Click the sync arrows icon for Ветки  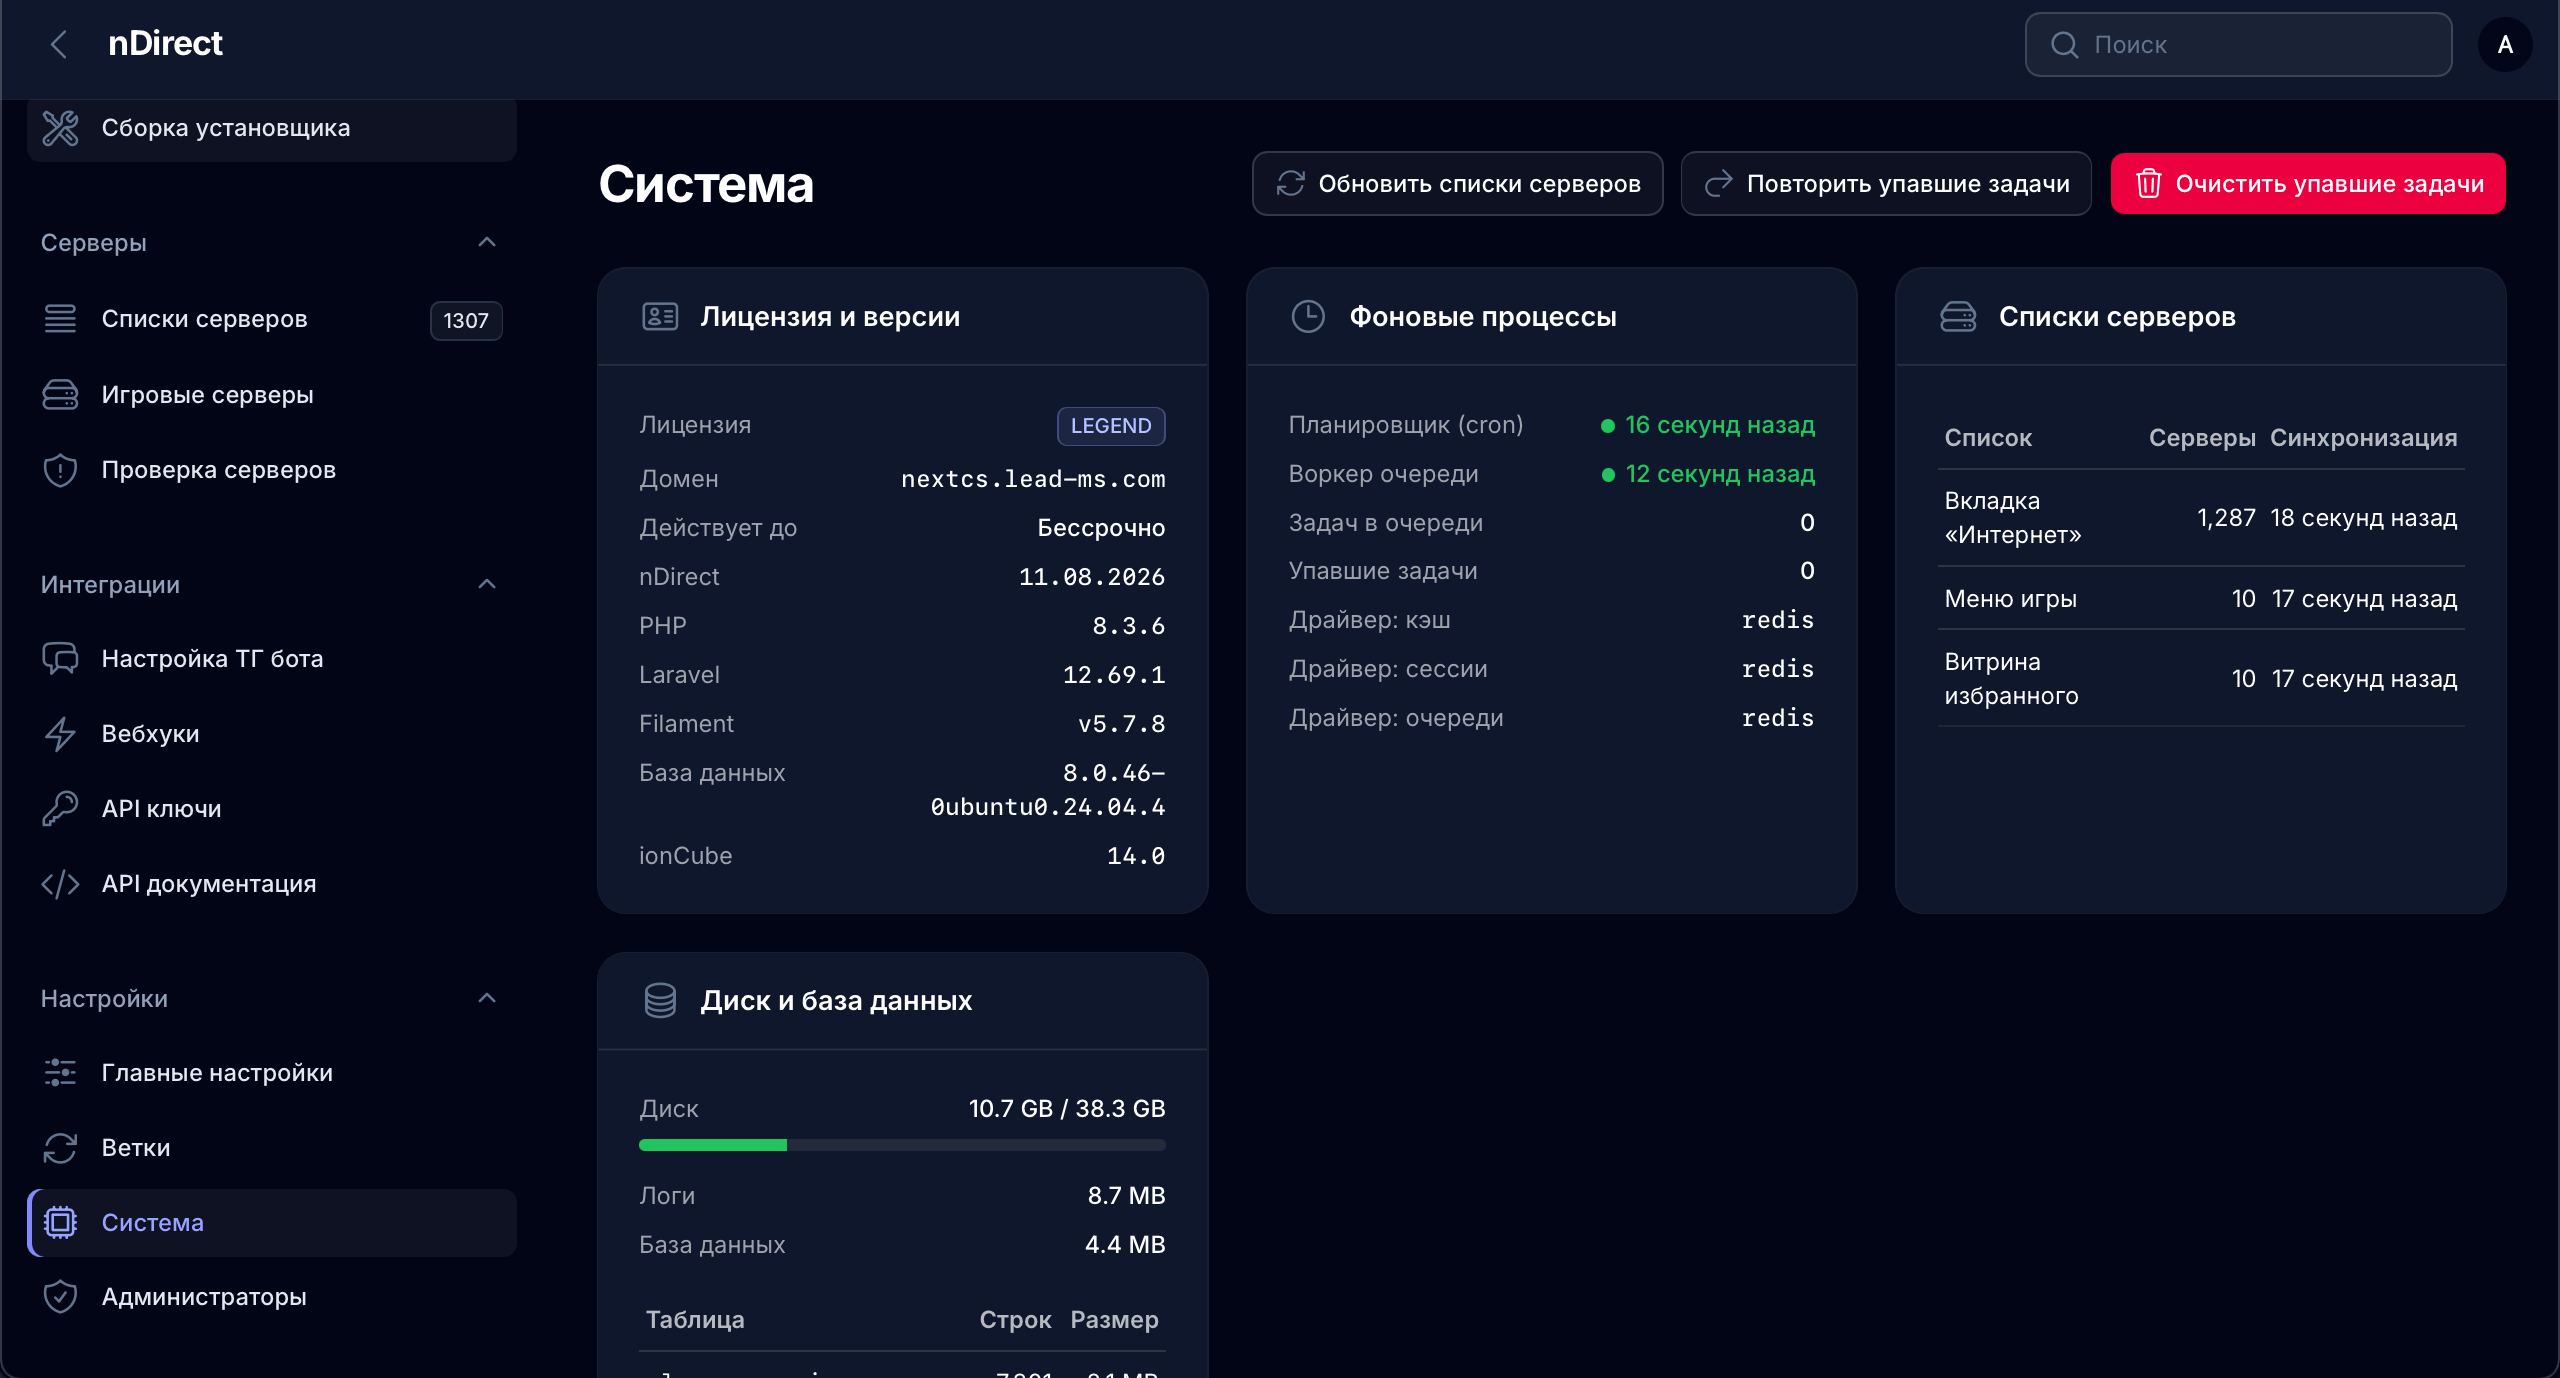coord(60,1148)
